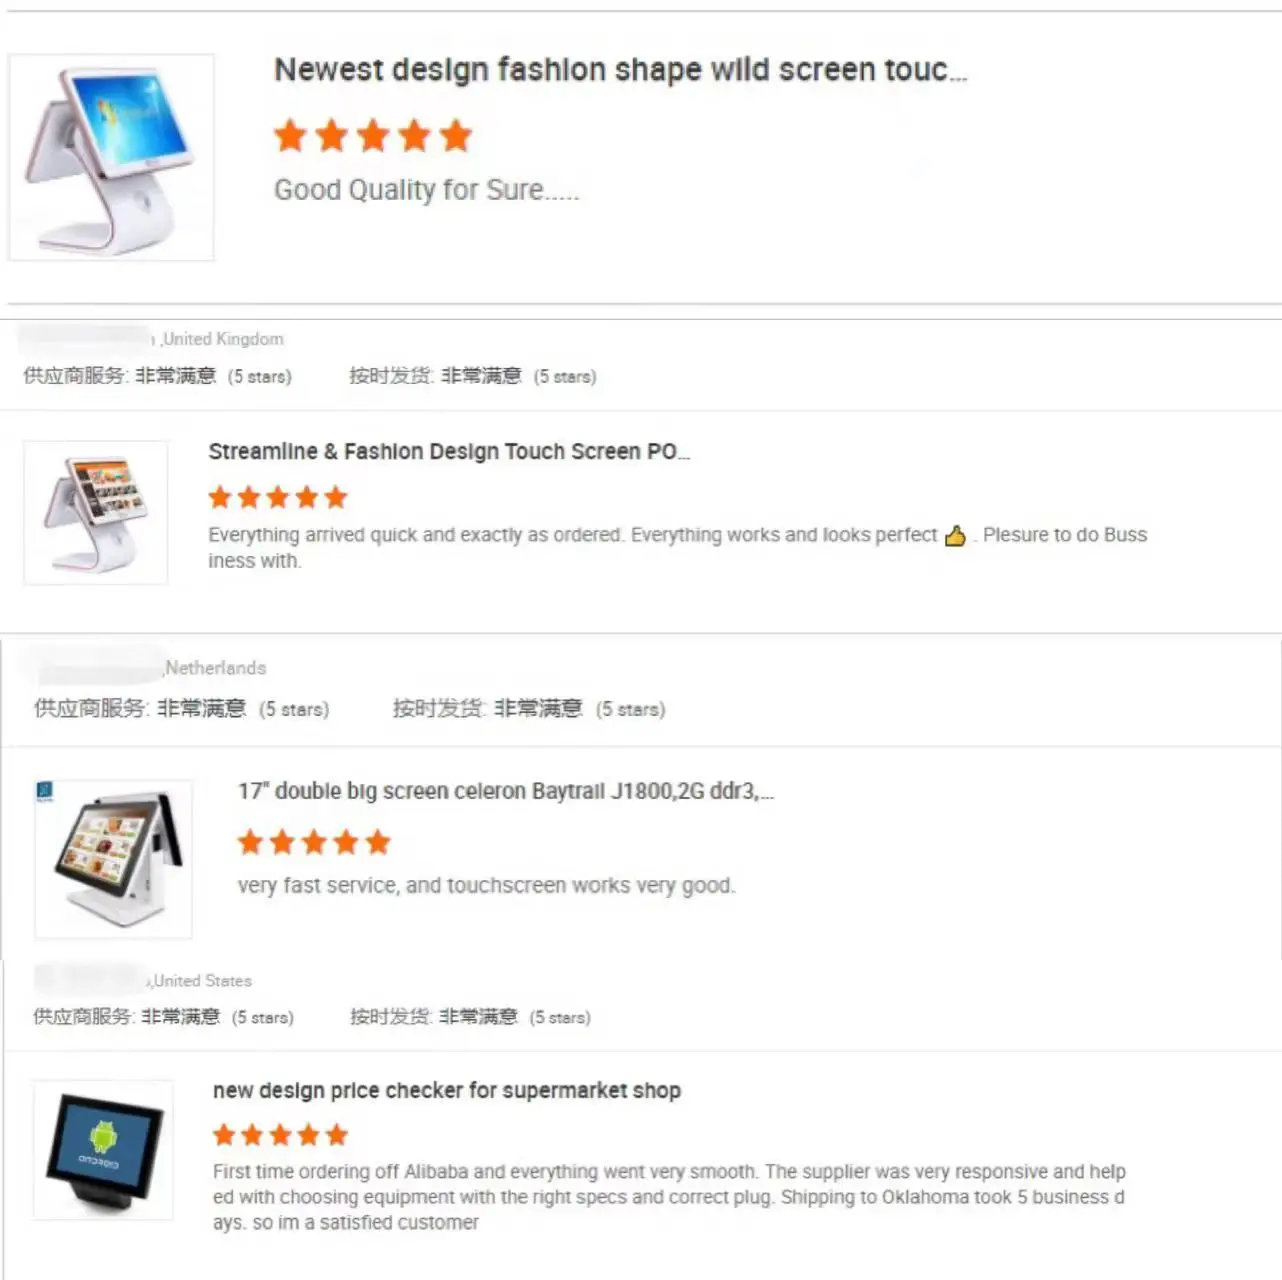Click the thumbs-up emoji in the review
Image resolution: width=1282 pixels, height=1280 pixels.
coord(955,536)
